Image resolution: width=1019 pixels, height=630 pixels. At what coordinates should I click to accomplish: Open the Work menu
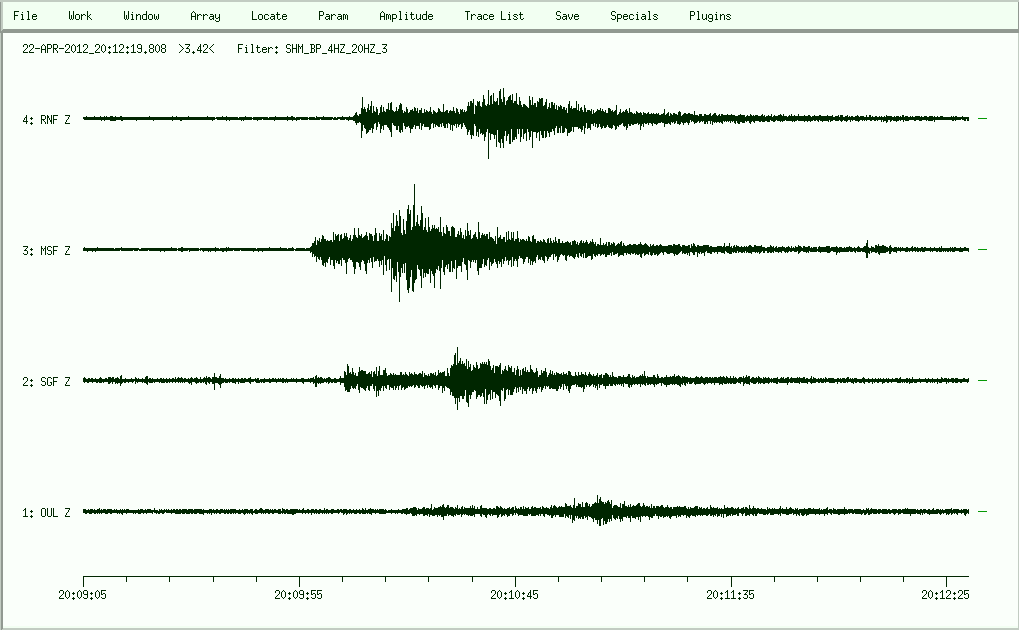point(80,16)
